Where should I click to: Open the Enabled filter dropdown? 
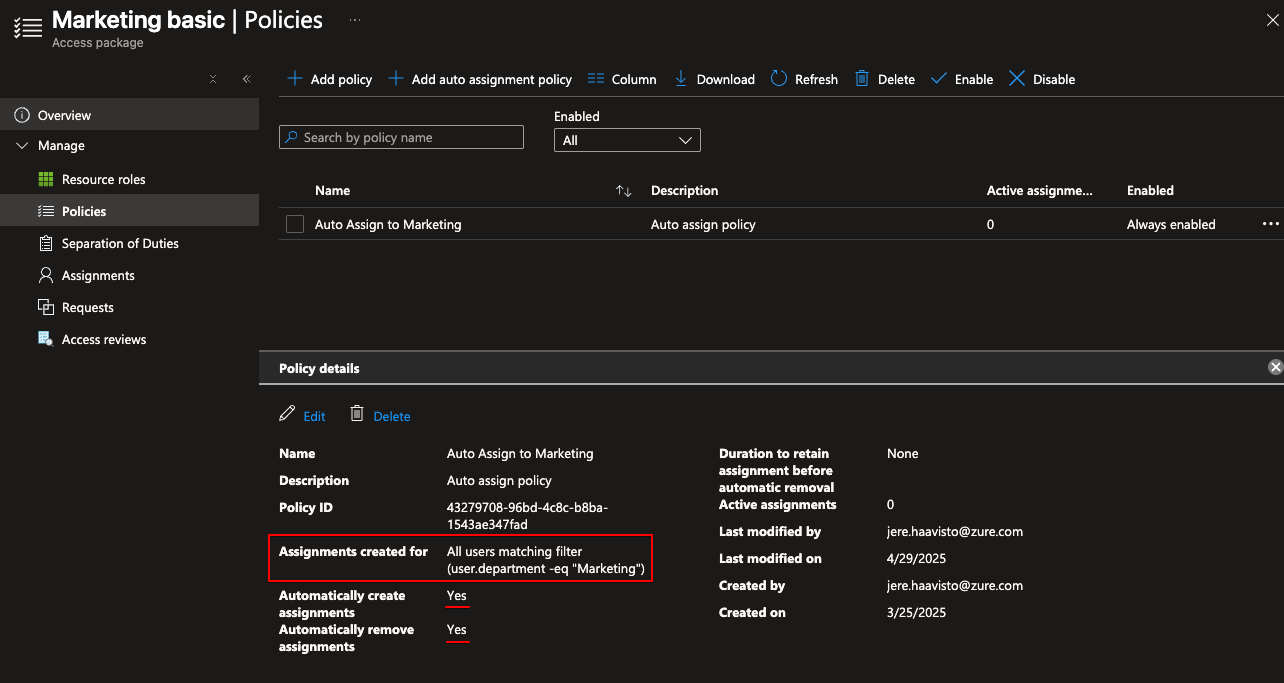tap(627, 141)
